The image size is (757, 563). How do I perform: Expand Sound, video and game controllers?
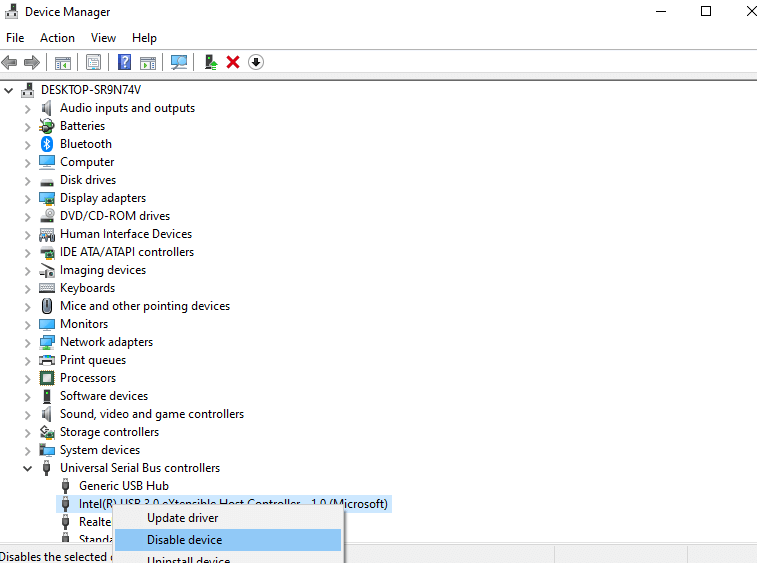coord(28,415)
